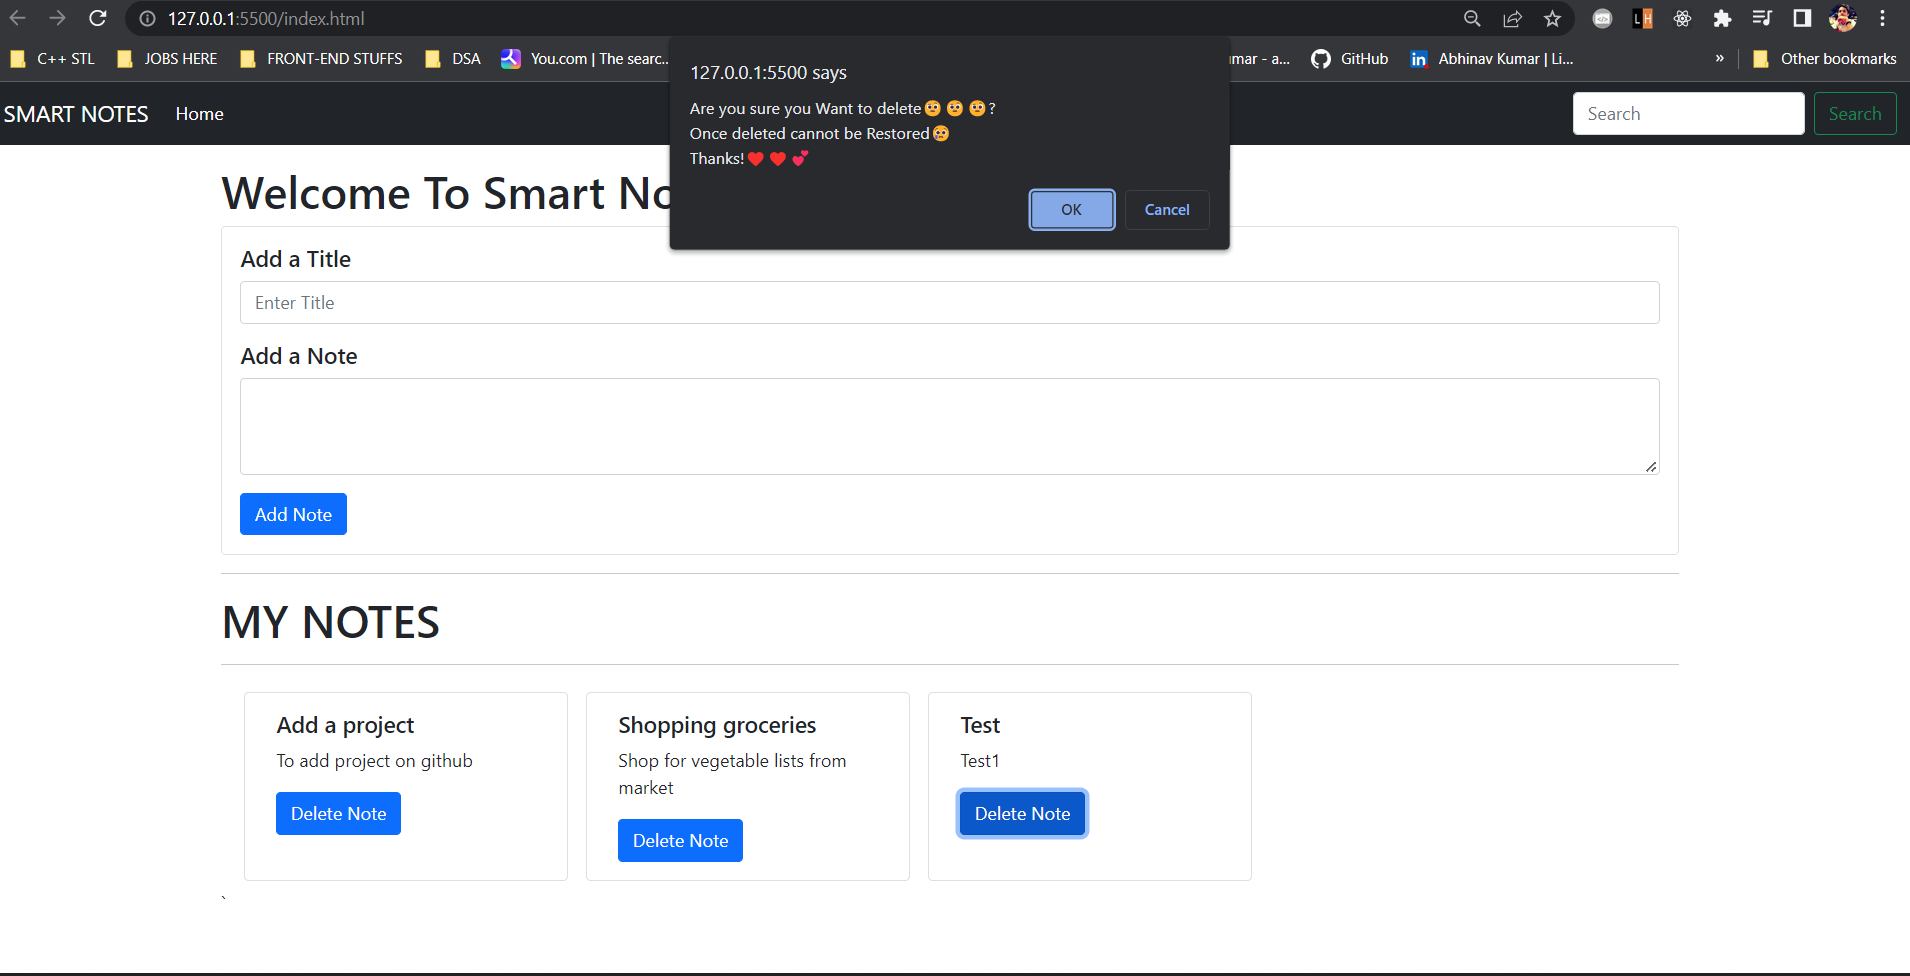
Task: Open the browser extensions puzzle icon
Action: pos(1722,18)
